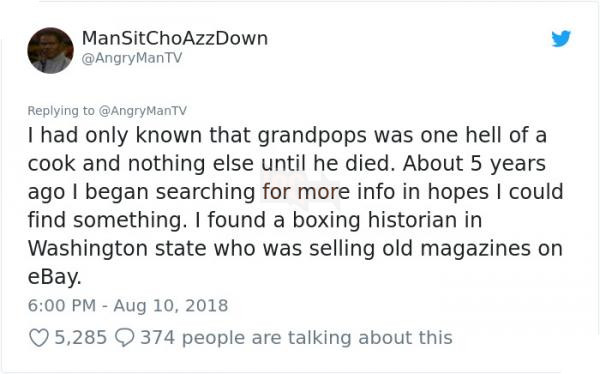This screenshot has width=600, height=374.
Task: Click the word "grandpops" in the first line
Action: pyautogui.click(x=312, y=136)
